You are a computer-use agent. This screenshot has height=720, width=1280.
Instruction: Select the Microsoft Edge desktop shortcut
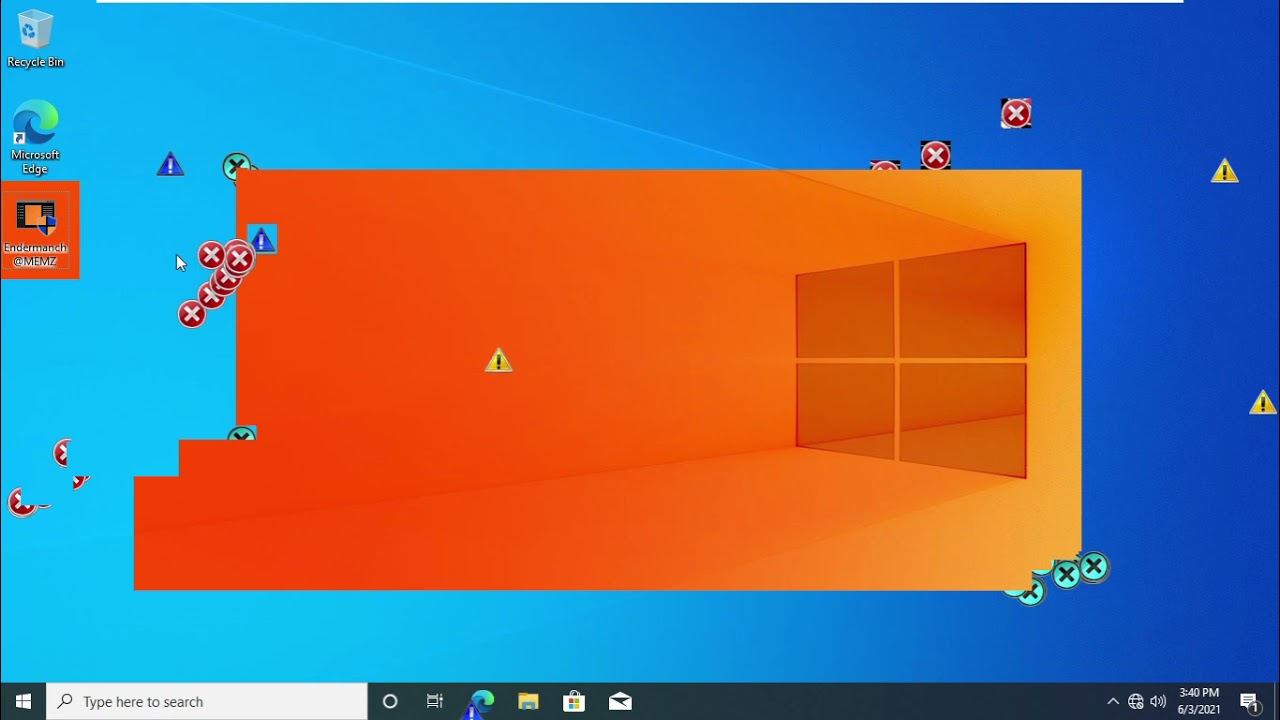point(35,138)
